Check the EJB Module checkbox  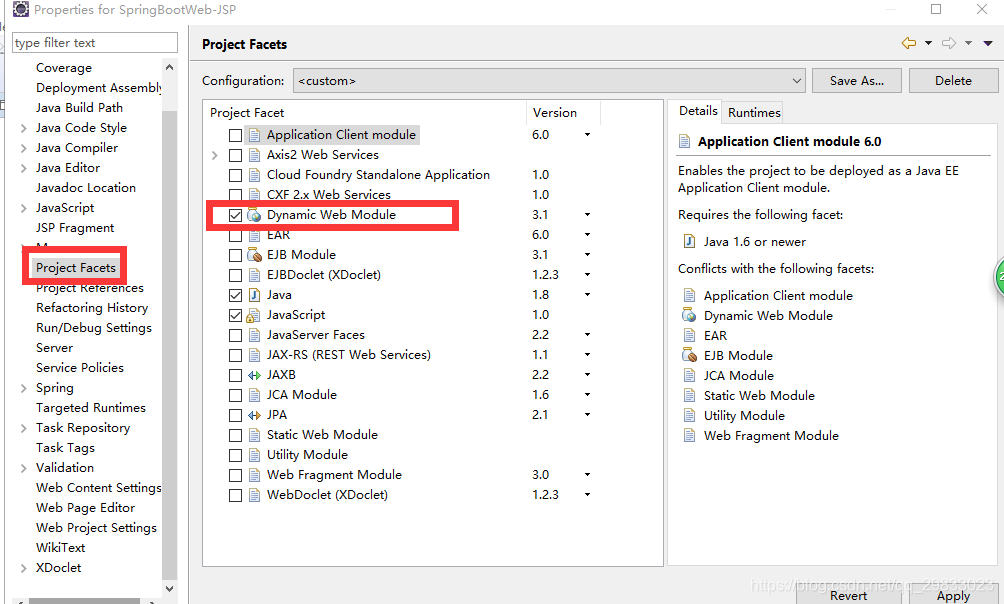235,255
